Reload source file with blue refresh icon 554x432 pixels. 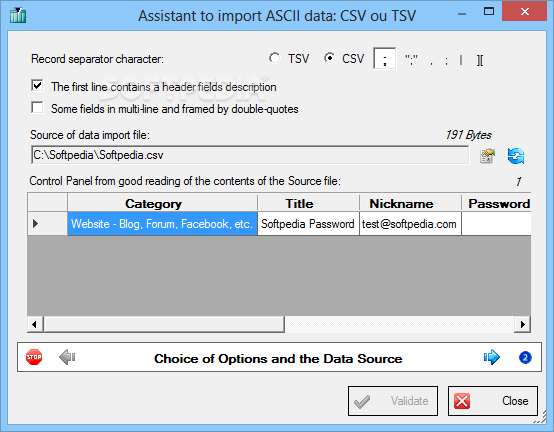click(x=516, y=156)
